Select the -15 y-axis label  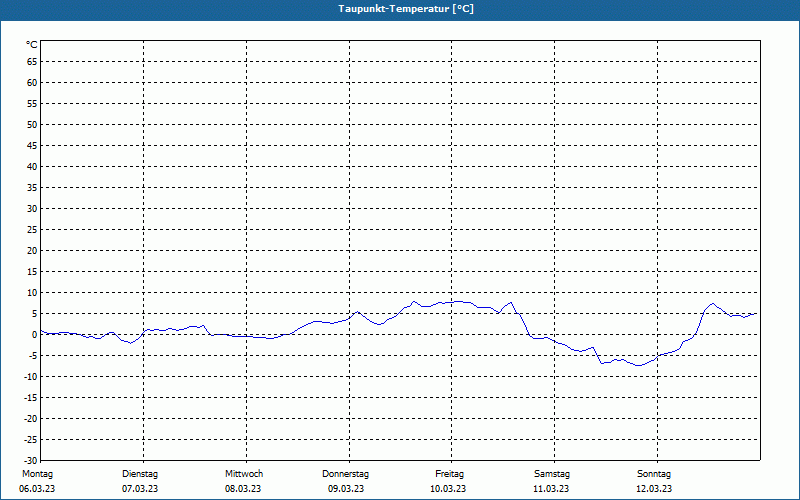[x=31, y=397]
